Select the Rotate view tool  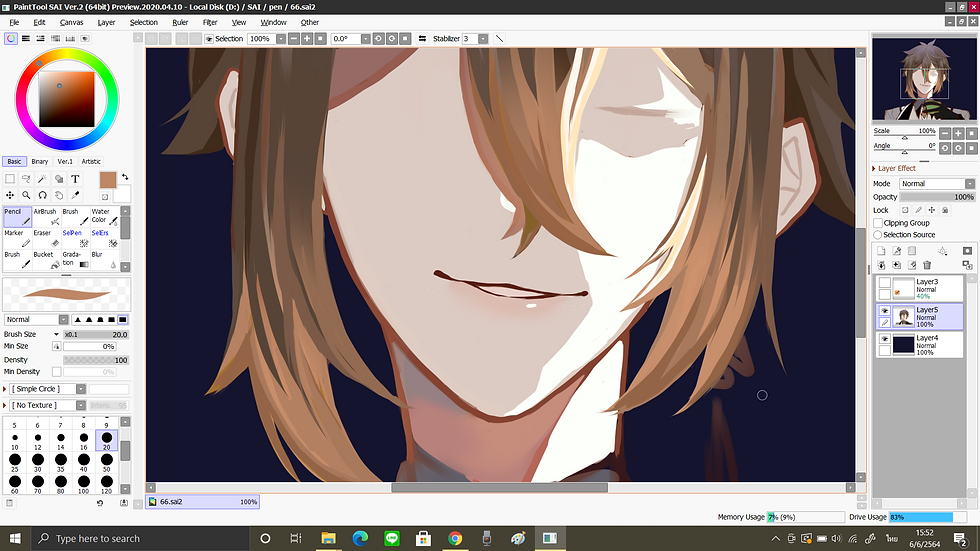coord(42,195)
